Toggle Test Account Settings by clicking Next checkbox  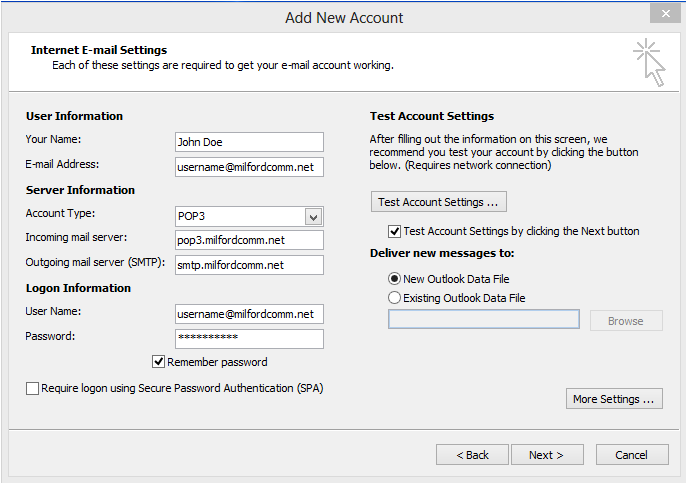(x=394, y=231)
